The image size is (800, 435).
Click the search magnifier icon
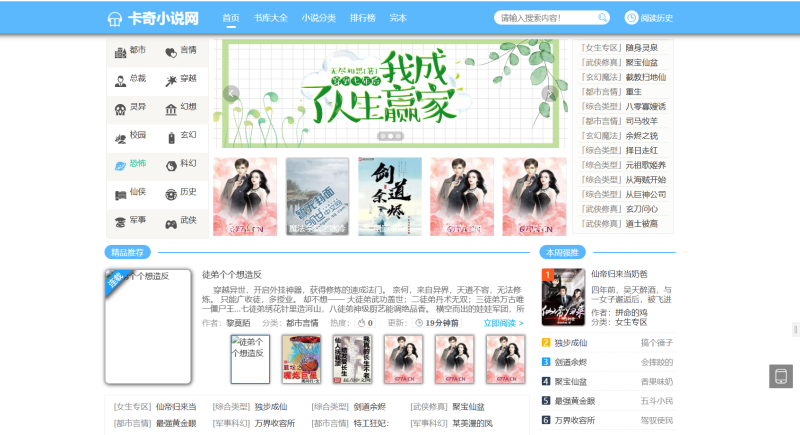pos(603,18)
